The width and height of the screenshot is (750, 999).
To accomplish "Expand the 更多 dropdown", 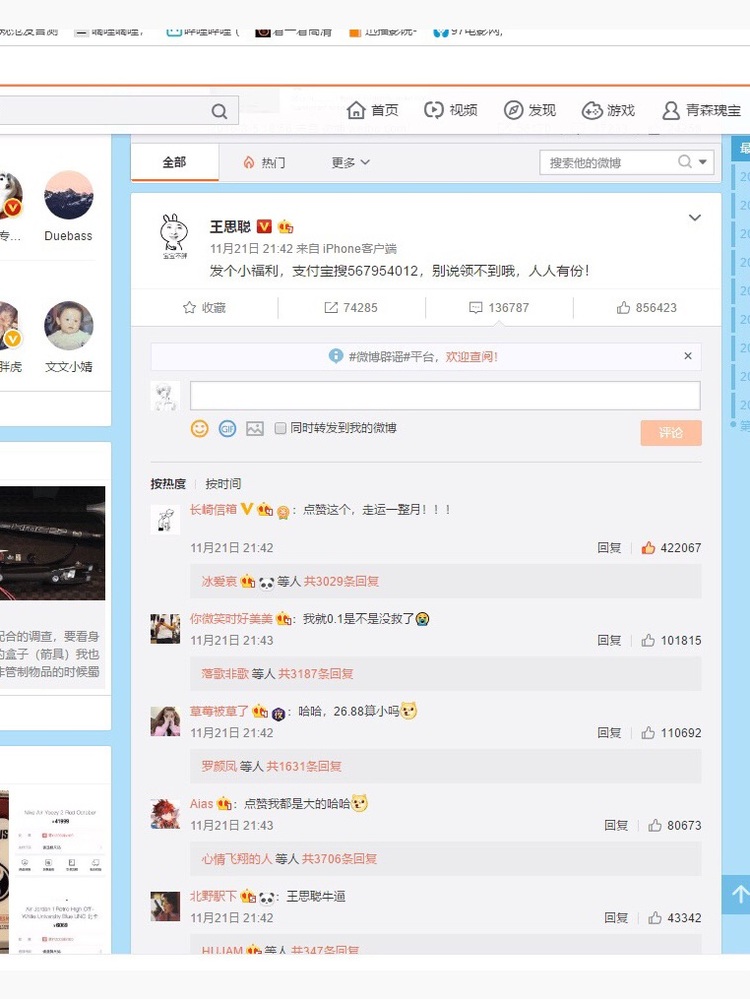I will click(350, 162).
